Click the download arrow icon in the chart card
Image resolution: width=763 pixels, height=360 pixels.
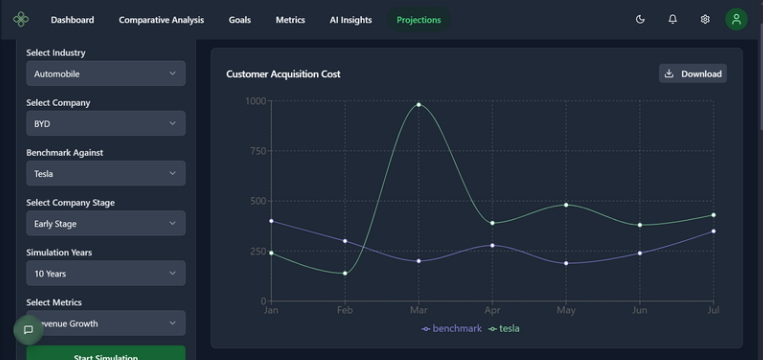pyautogui.click(x=669, y=73)
